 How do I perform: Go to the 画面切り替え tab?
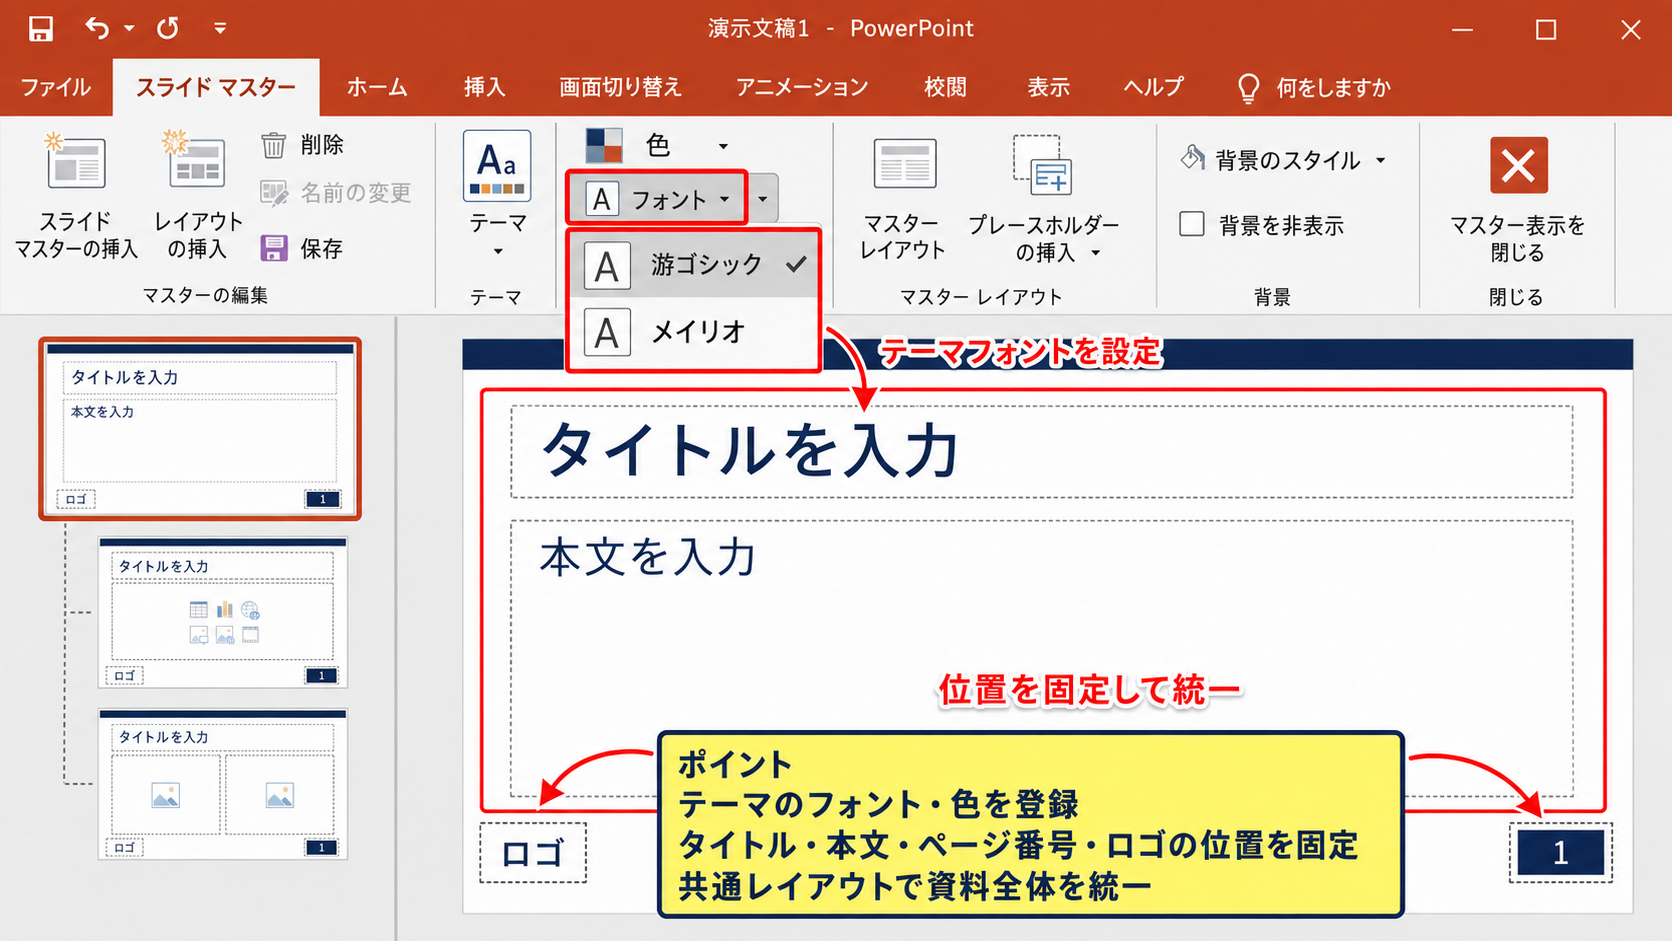(620, 87)
